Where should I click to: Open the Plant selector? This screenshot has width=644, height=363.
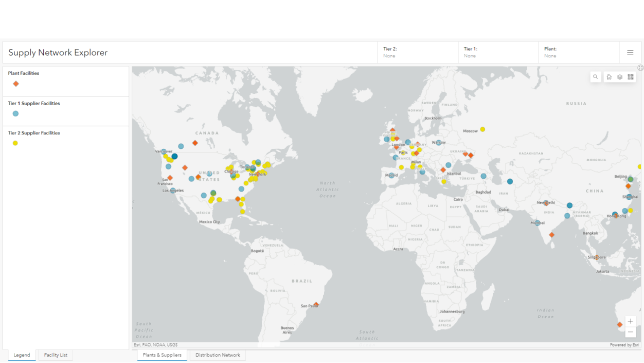[x=579, y=53]
